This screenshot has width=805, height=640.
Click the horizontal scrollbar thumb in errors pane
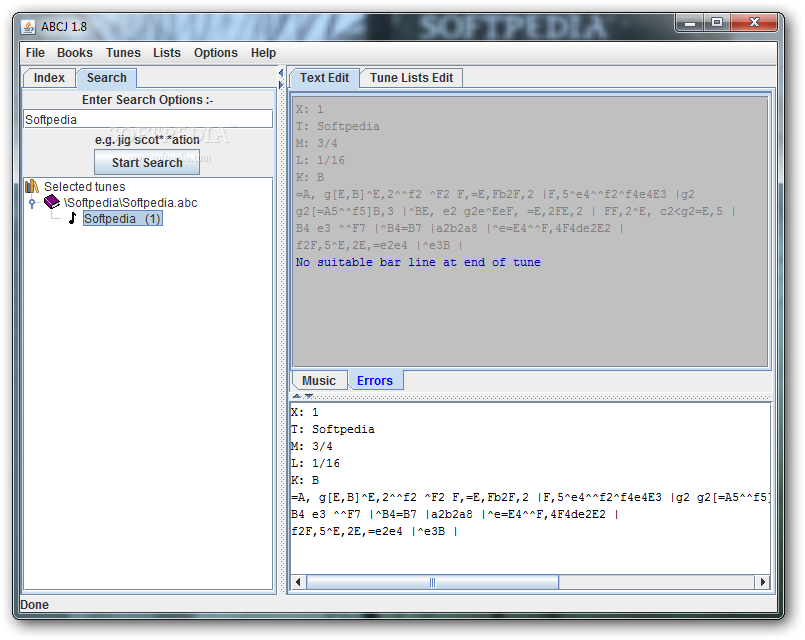pos(432,582)
